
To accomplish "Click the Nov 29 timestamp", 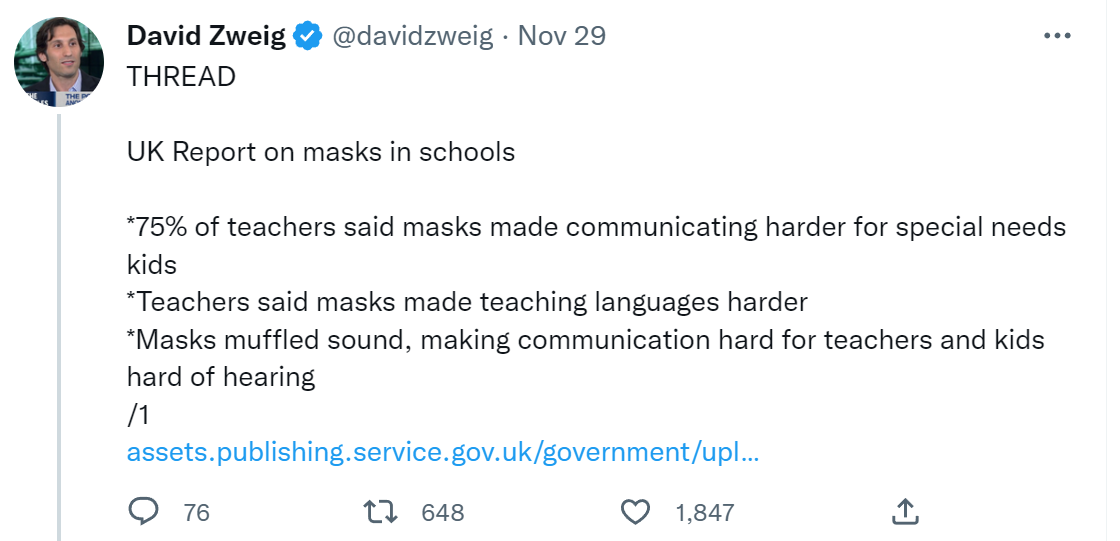I will point(562,37).
